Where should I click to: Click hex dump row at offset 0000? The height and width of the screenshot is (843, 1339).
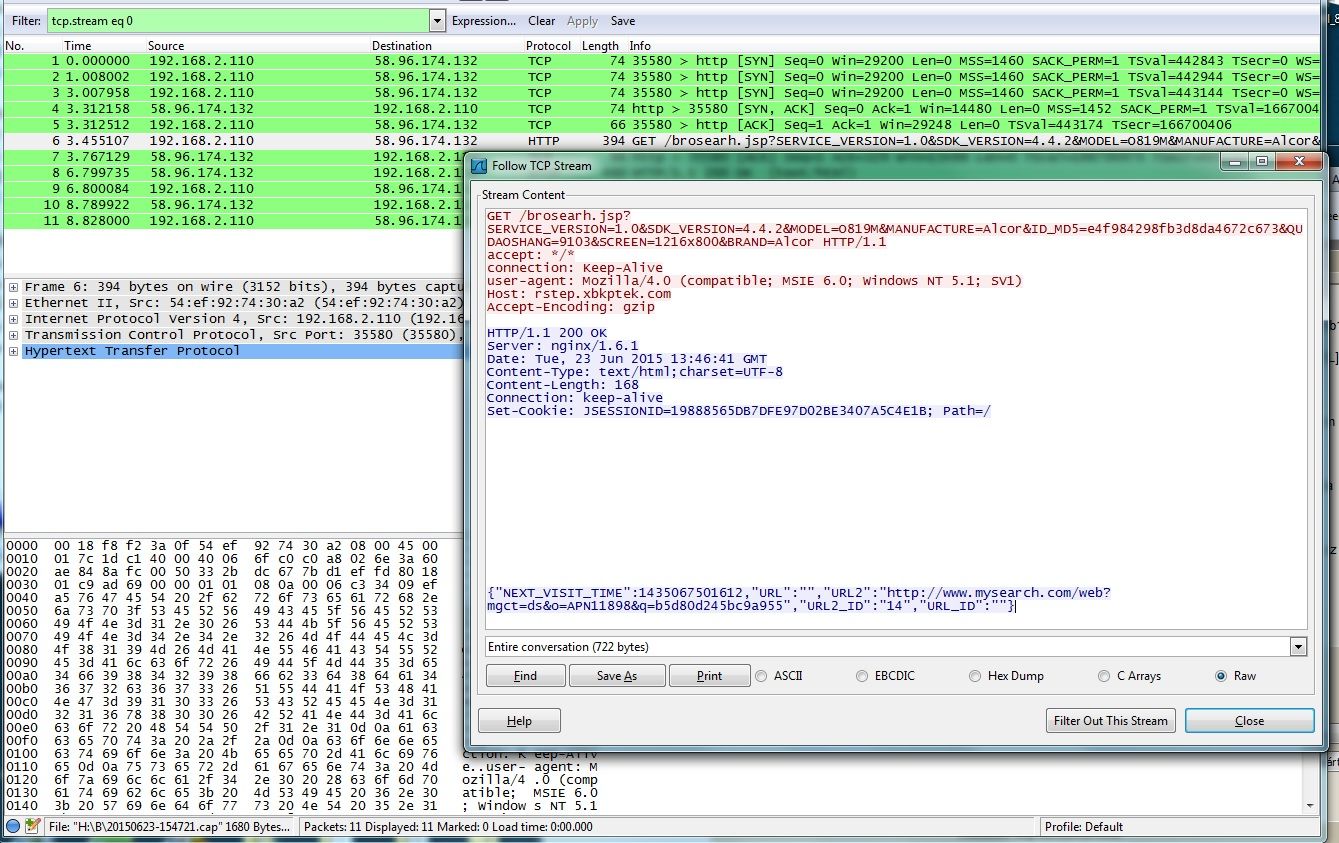[222, 545]
